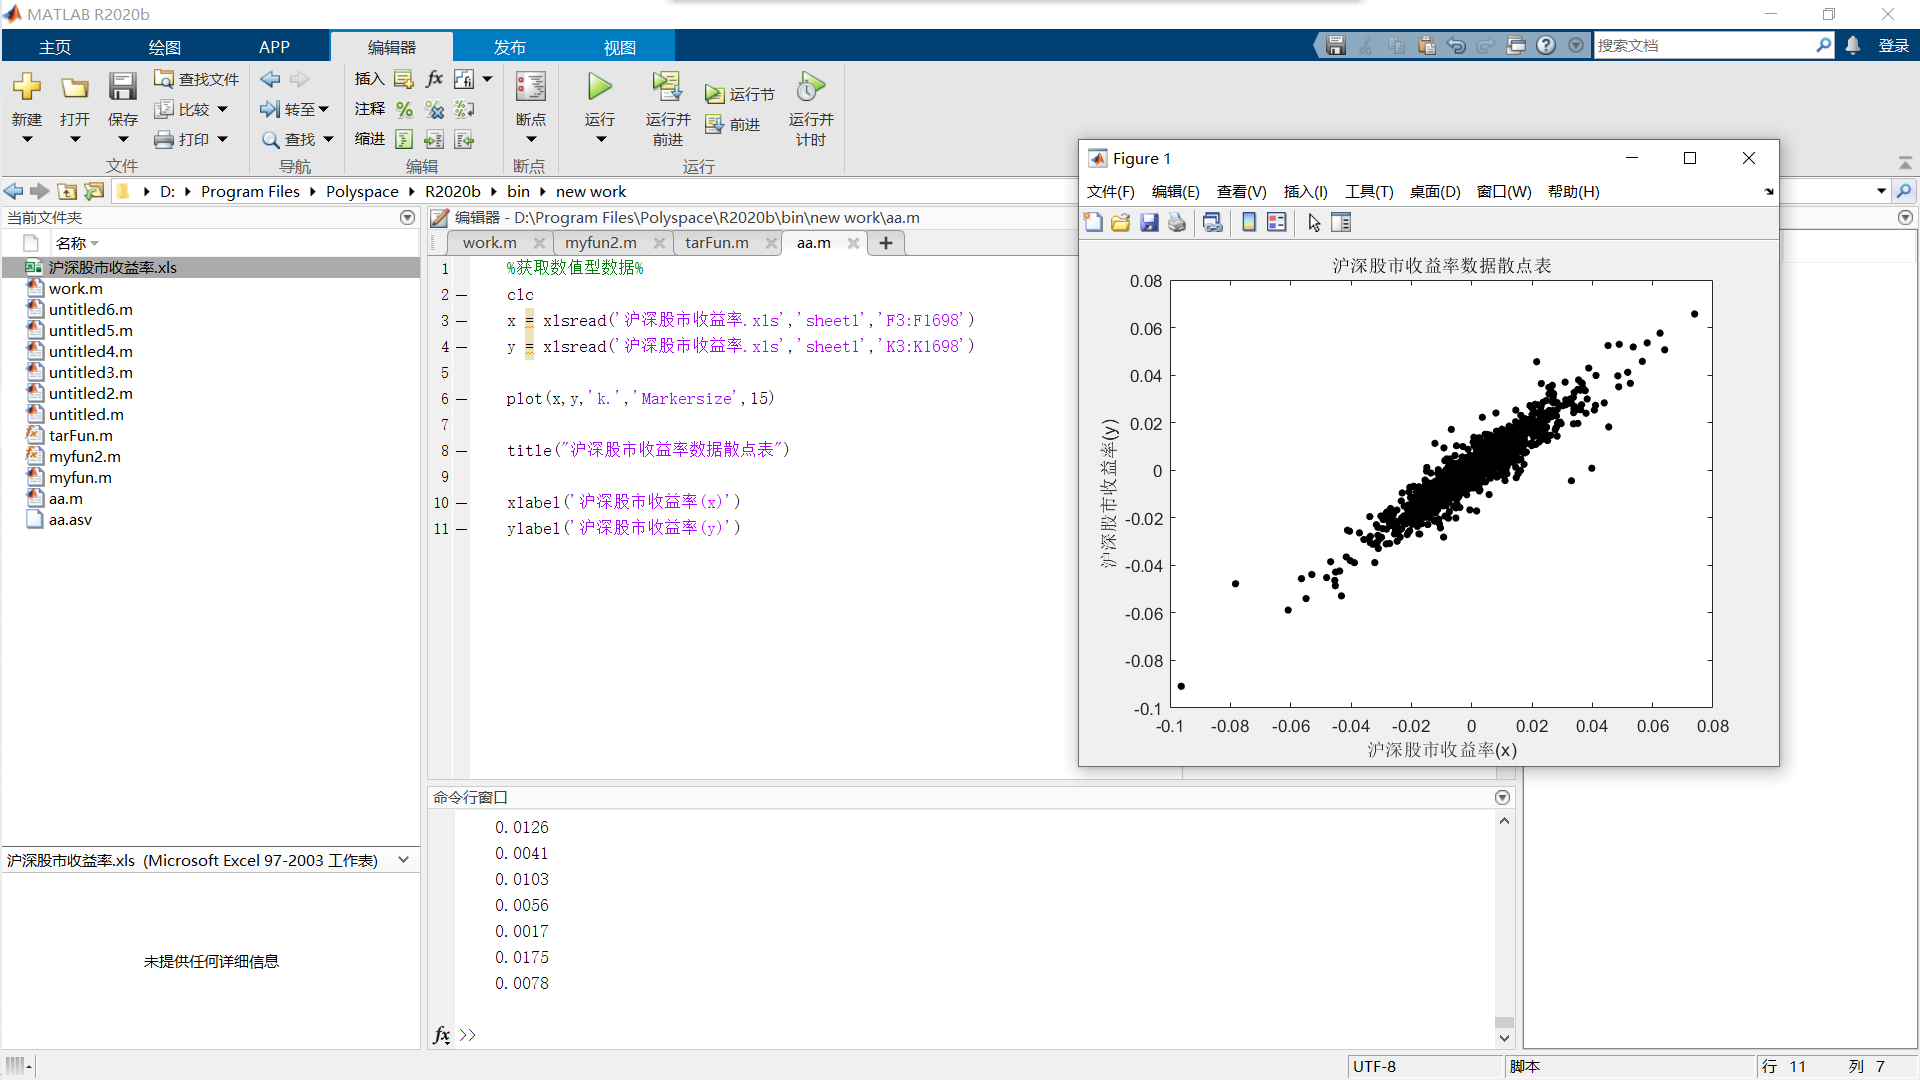
Task: Toggle the legend in Figure 1 toolbar
Action: pyautogui.click(x=1277, y=223)
